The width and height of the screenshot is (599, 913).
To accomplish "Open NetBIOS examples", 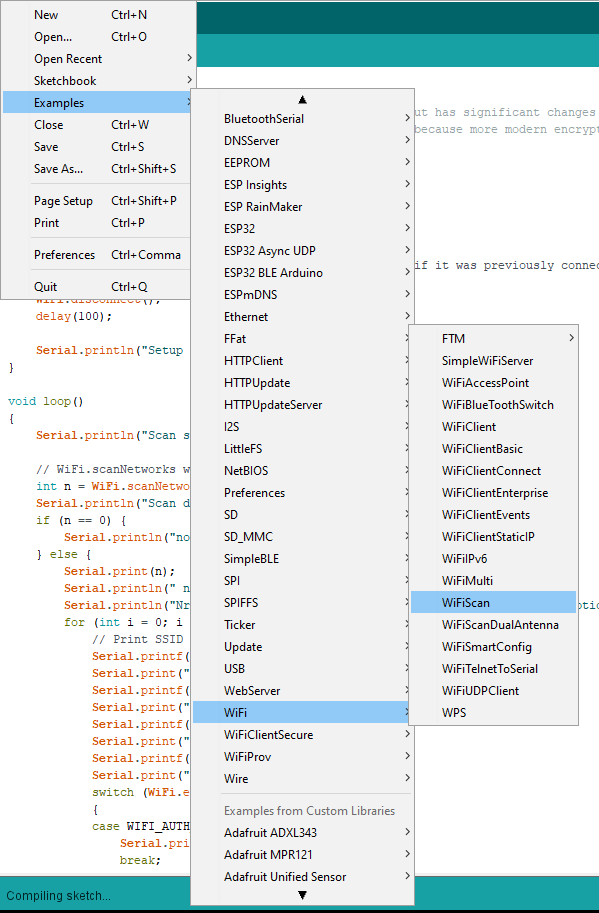I will coord(302,470).
